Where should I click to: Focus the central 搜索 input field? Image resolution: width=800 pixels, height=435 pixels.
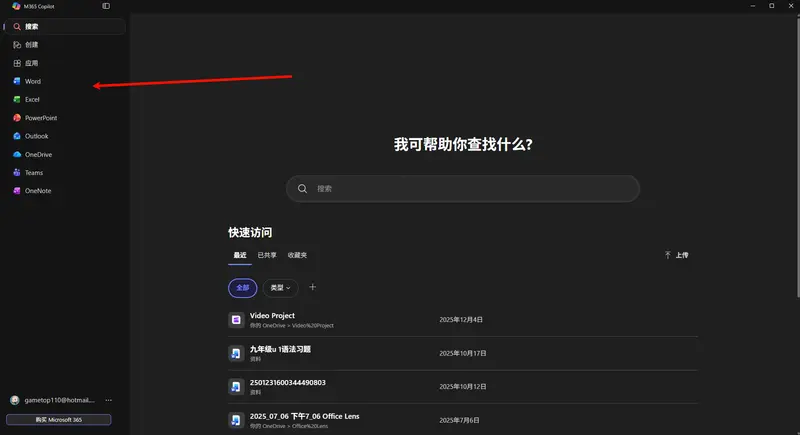click(x=463, y=189)
